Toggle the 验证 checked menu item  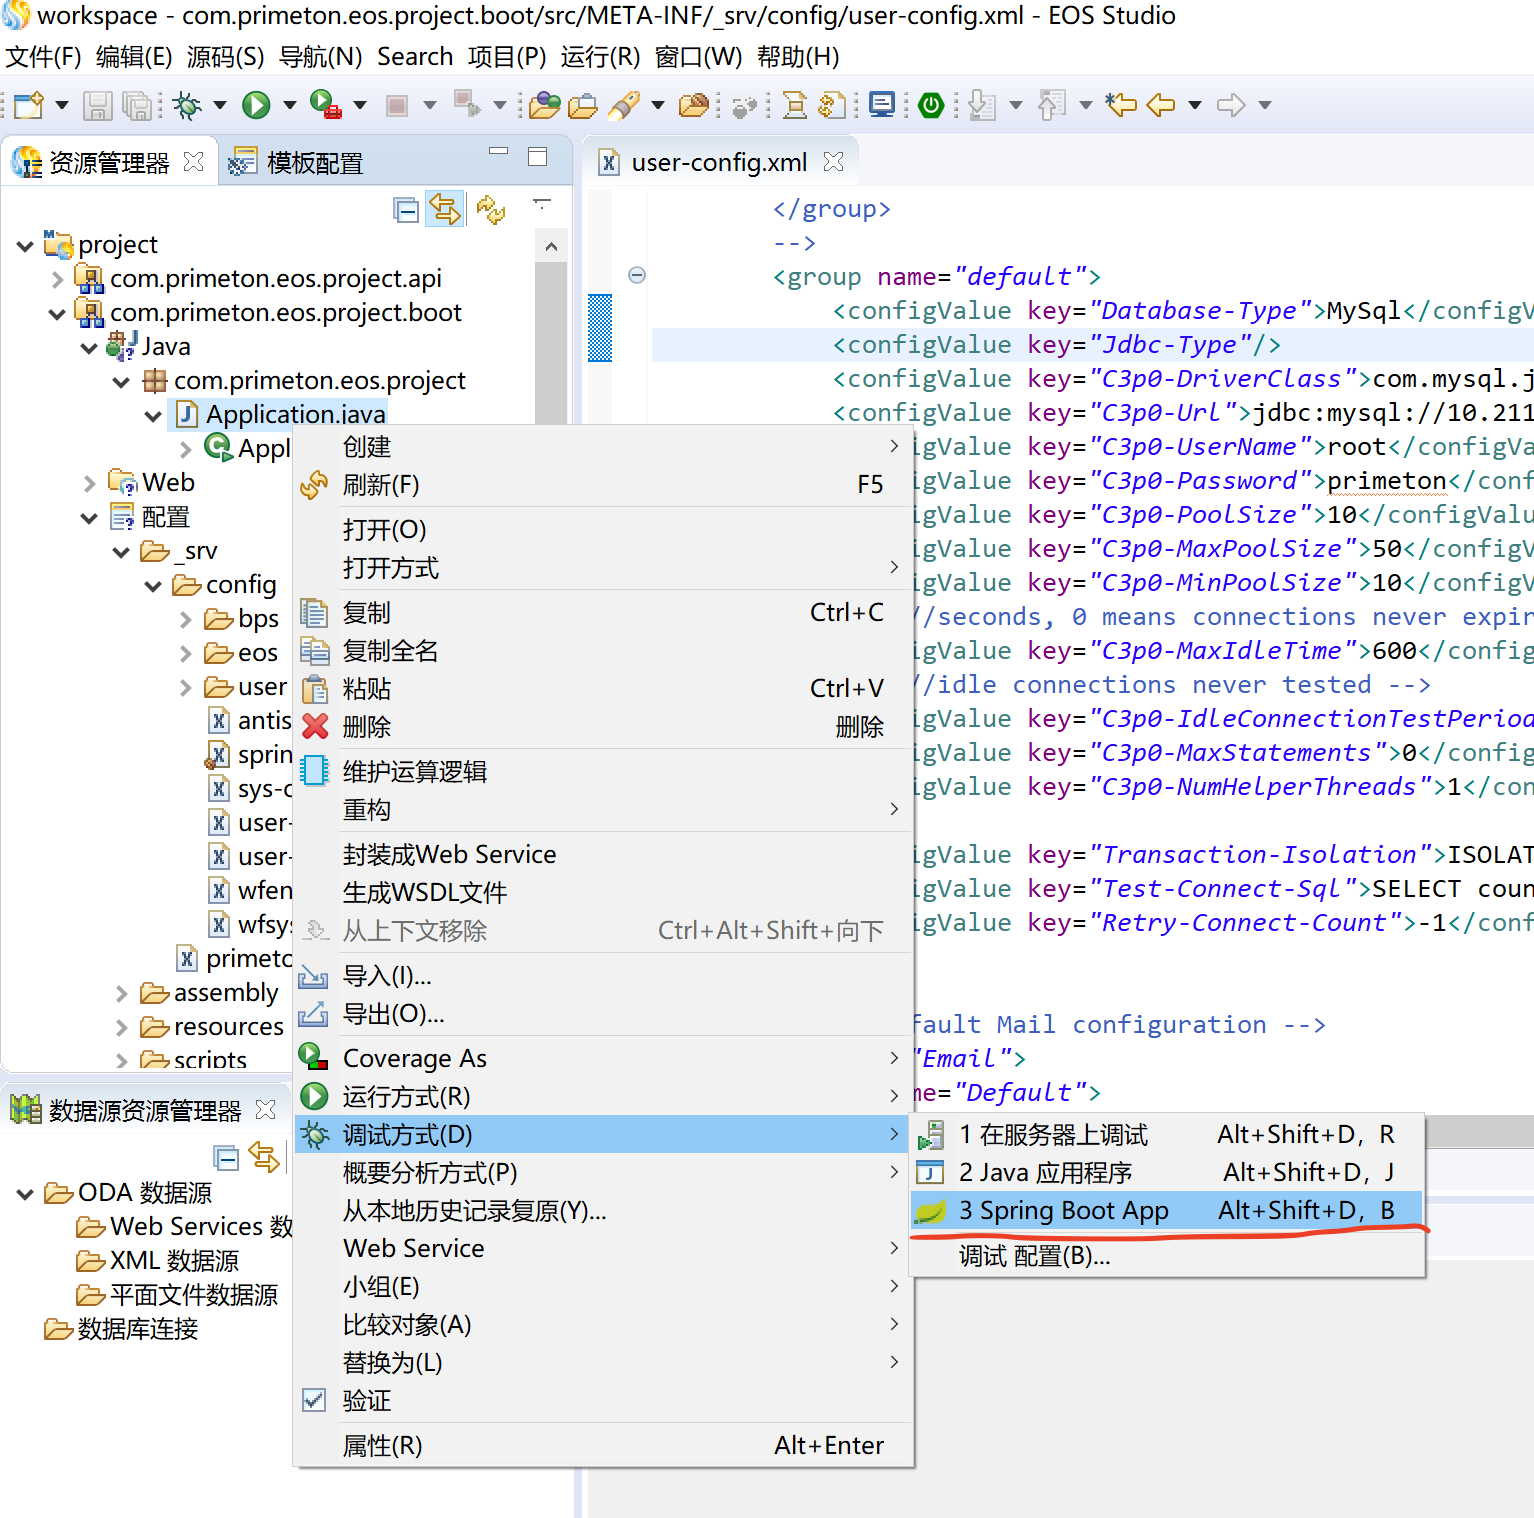[x=366, y=1401]
